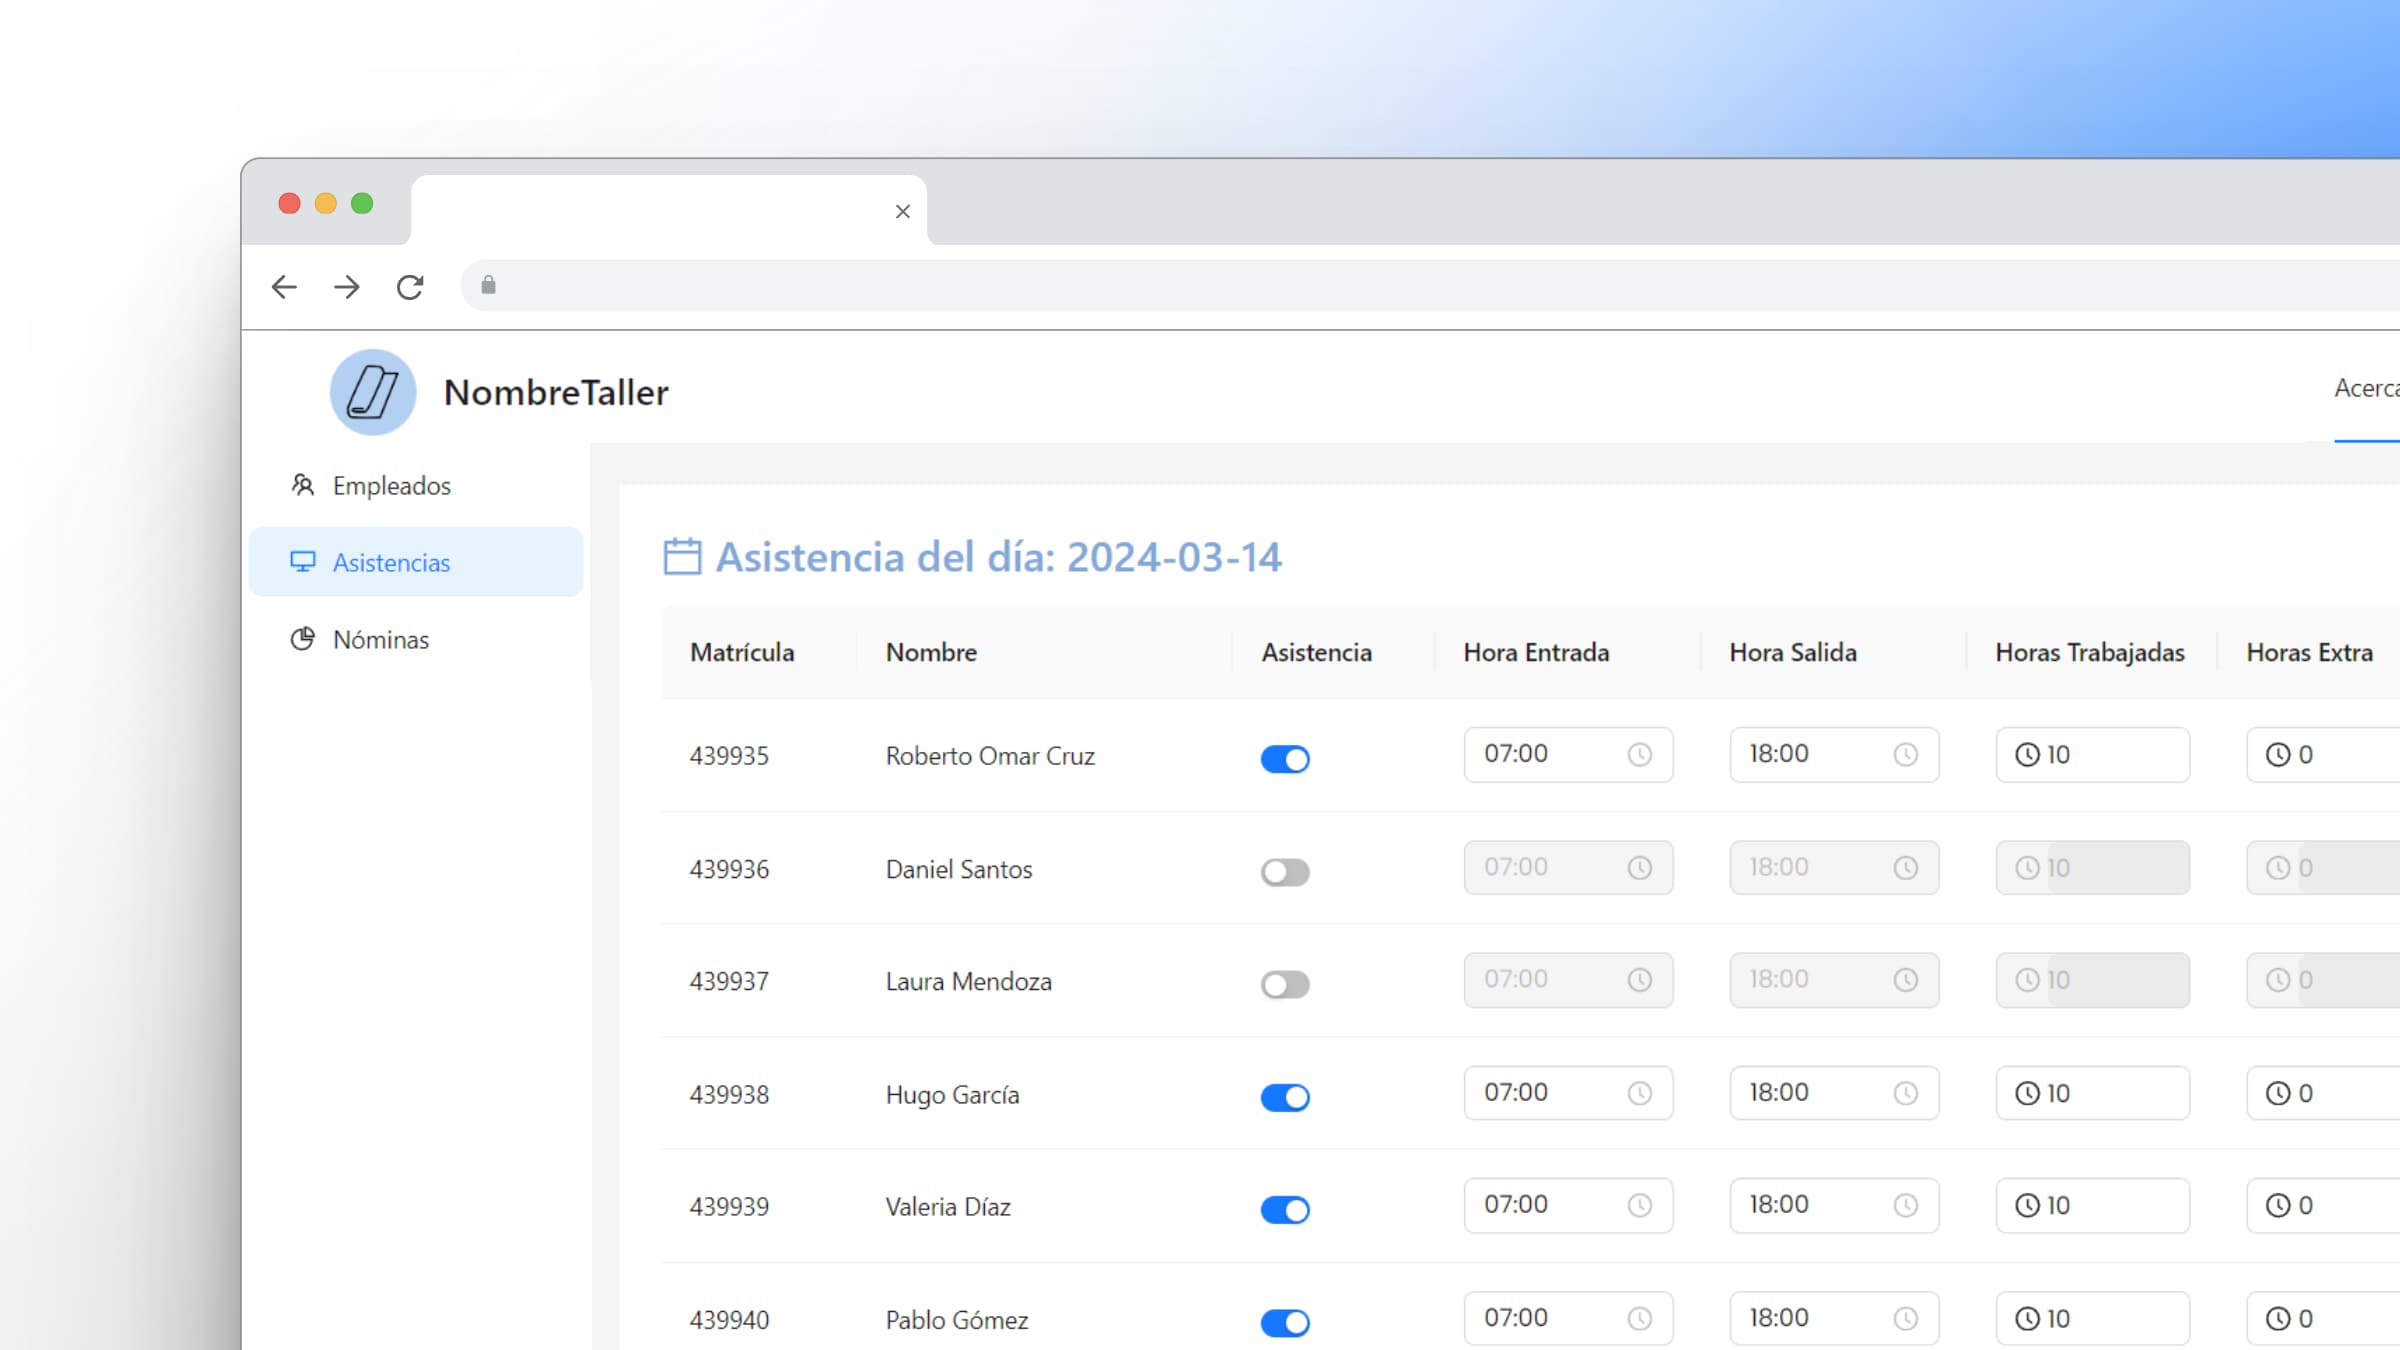
Task: Turn on Laura Mendoza's attendance switch
Action: pyautogui.click(x=1285, y=985)
